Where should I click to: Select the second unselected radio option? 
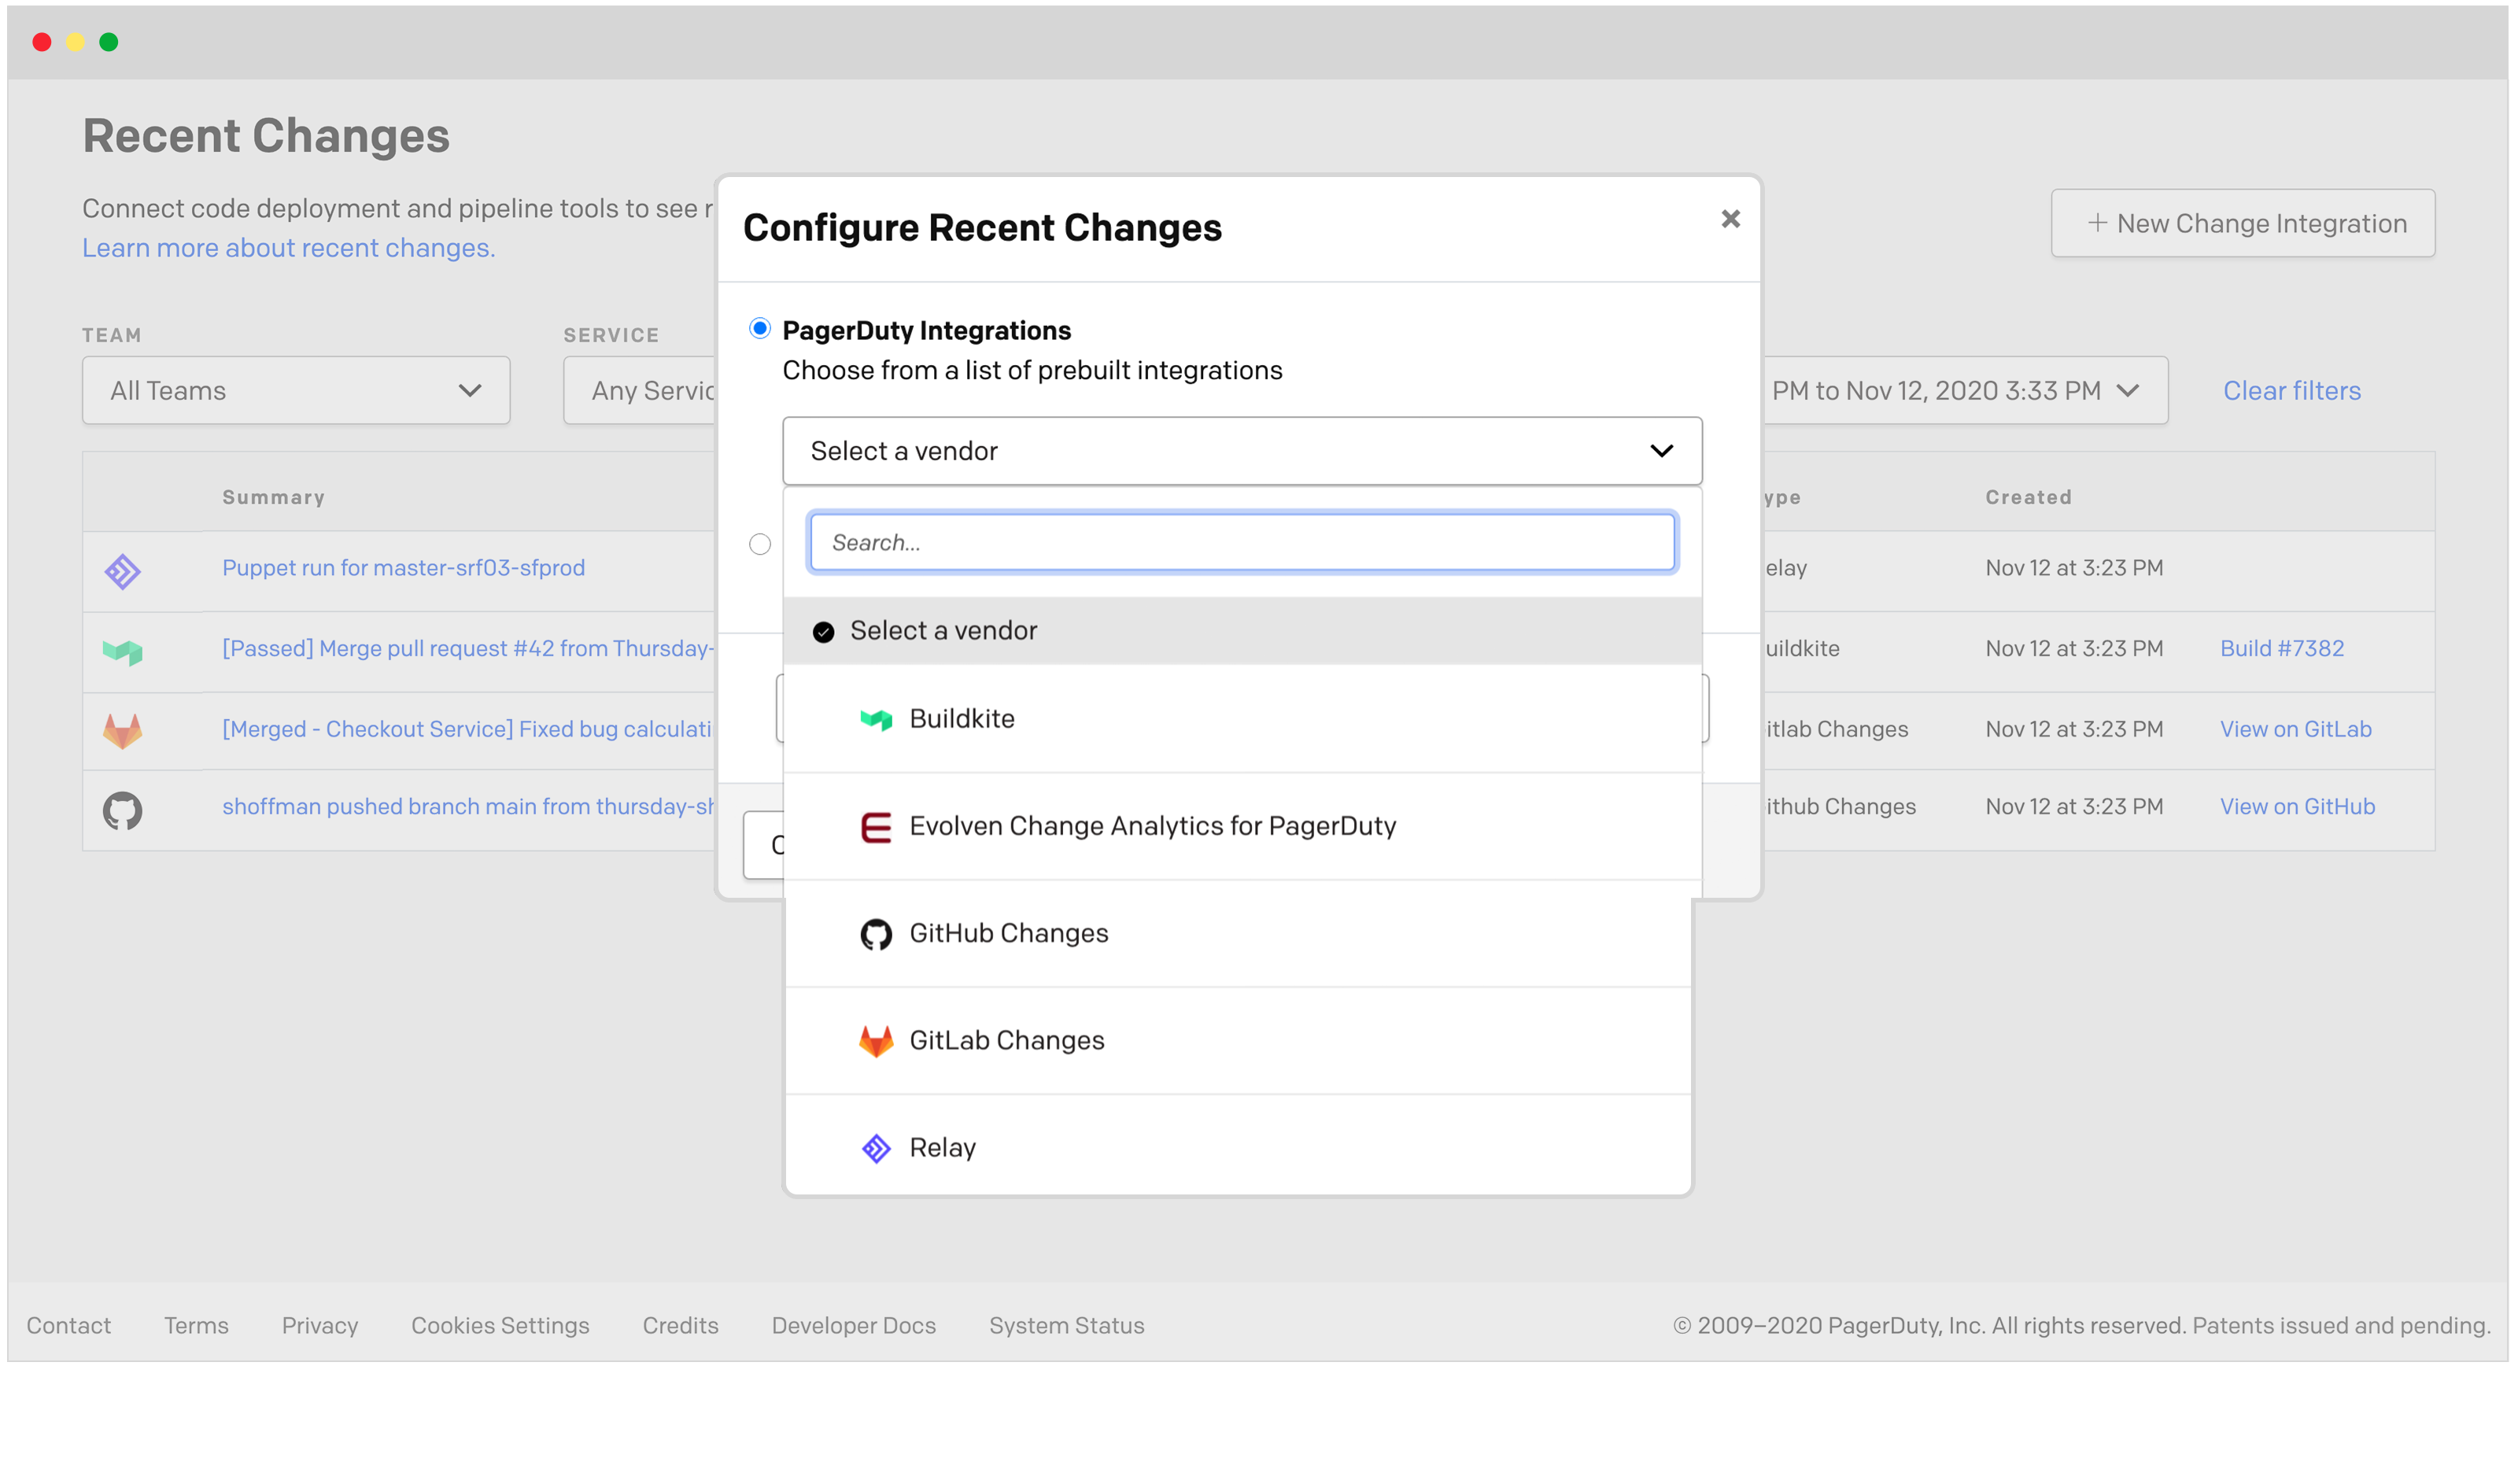760,544
